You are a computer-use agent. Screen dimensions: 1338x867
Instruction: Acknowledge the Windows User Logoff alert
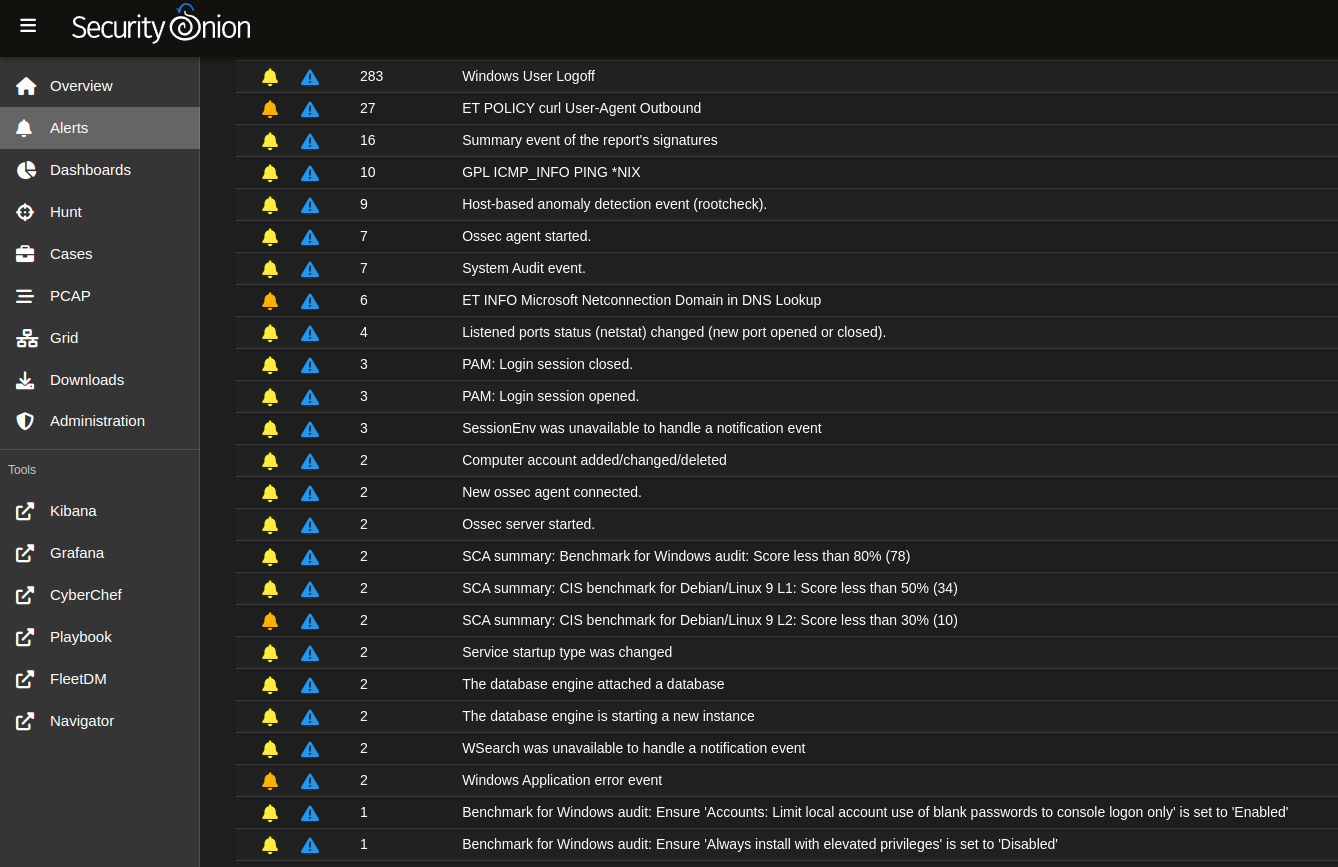coord(270,76)
